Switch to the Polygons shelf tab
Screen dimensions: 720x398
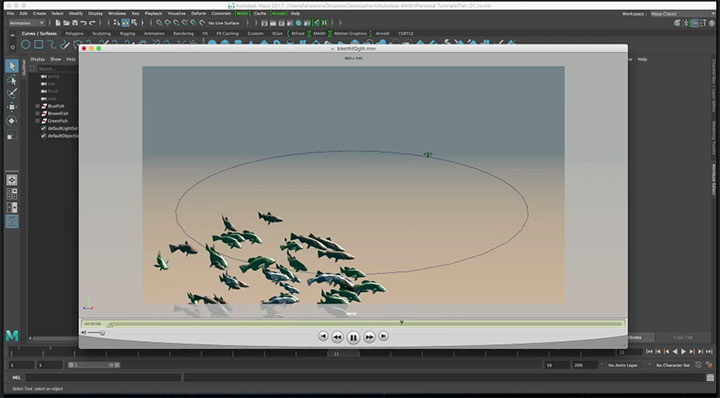click(x=74, y=34)
